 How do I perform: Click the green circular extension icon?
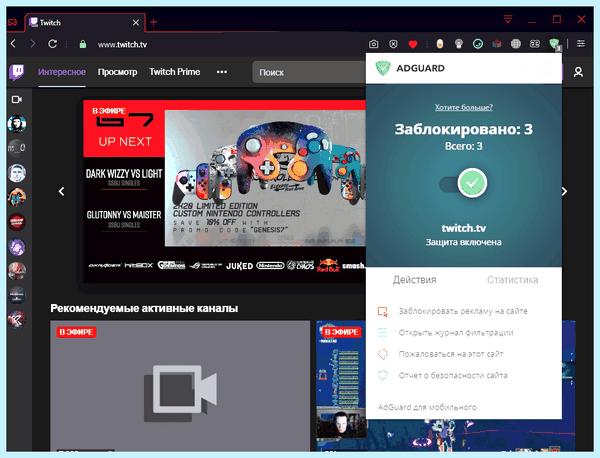(x=478, y=44)
